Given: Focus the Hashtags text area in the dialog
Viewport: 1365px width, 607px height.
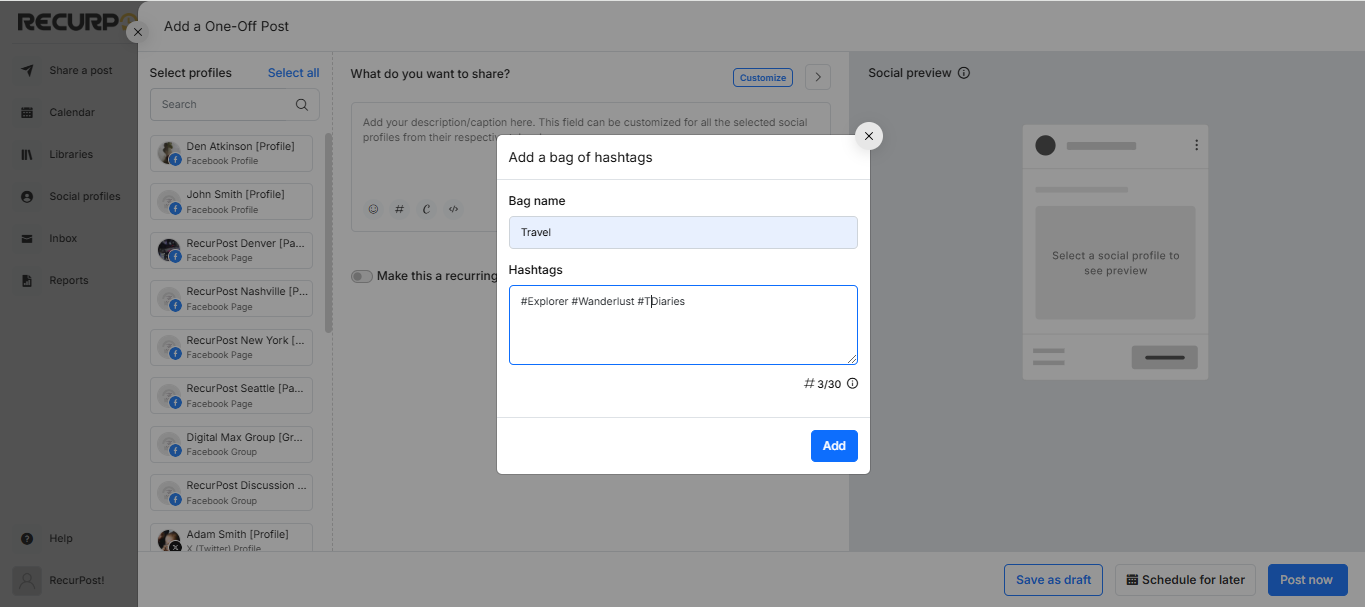Looking at the screenshot, I should [x=683, y=325].
